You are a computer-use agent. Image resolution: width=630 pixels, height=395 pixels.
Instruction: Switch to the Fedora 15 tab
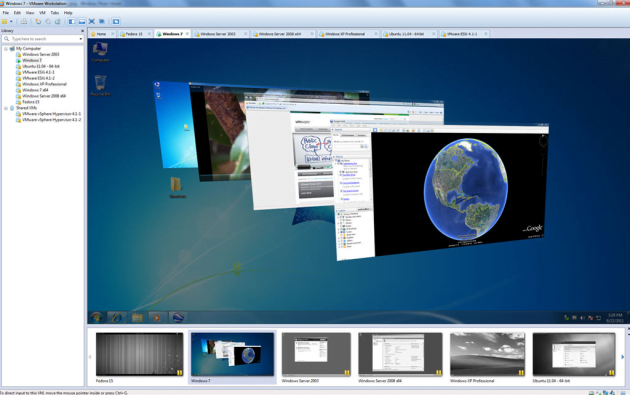(135, 34)
